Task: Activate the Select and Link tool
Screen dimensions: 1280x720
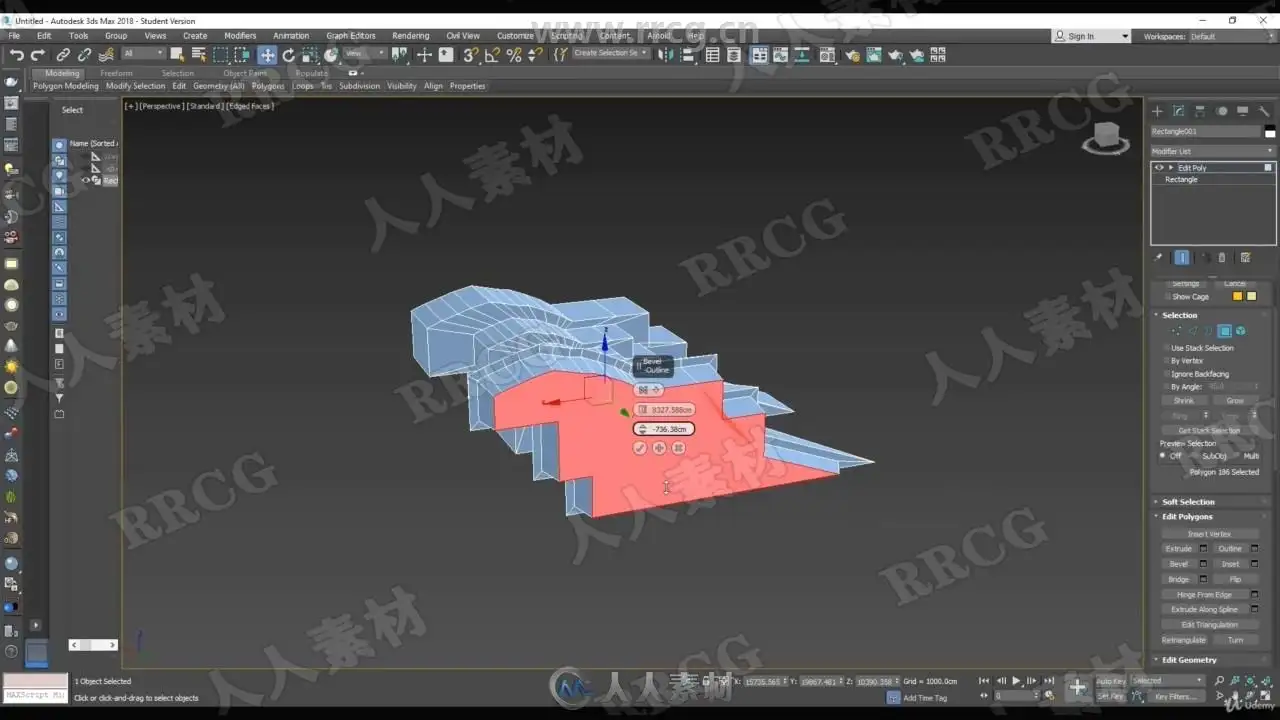Action: tap(63, 55)
